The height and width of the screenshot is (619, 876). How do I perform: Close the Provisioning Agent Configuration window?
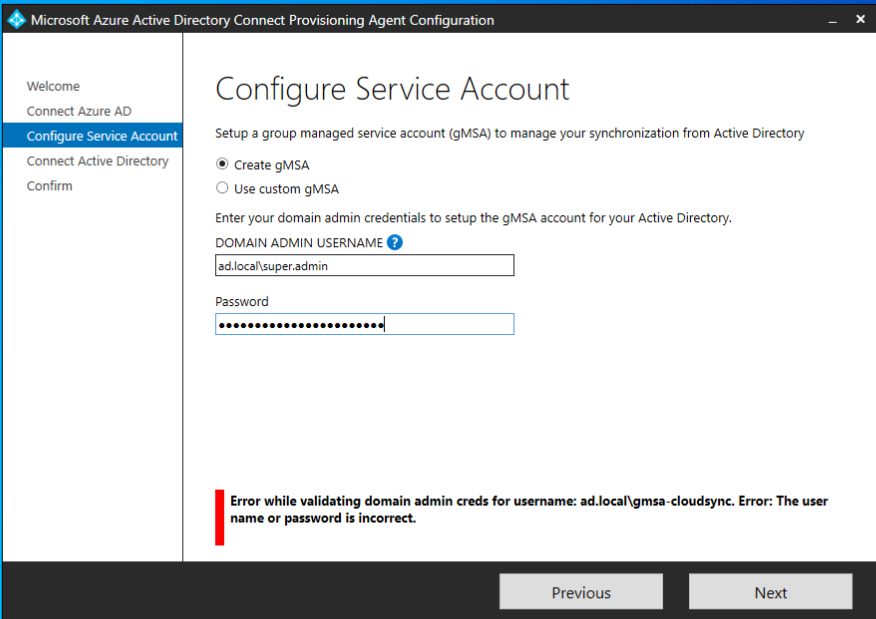pos(860,20)
